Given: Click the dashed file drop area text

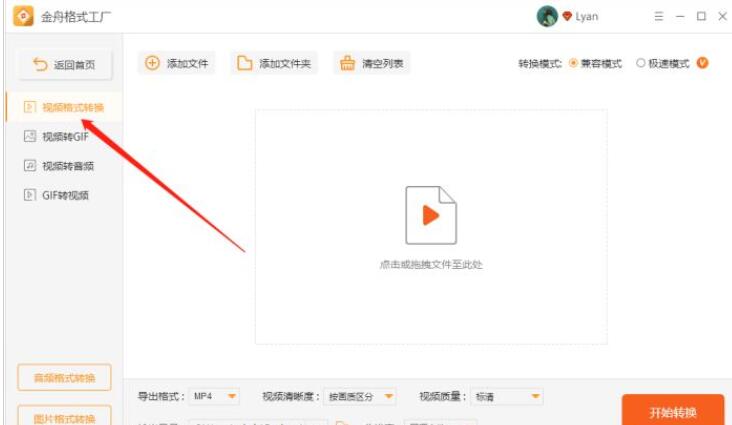Looking at the screenshot, I should pos(431,264).
